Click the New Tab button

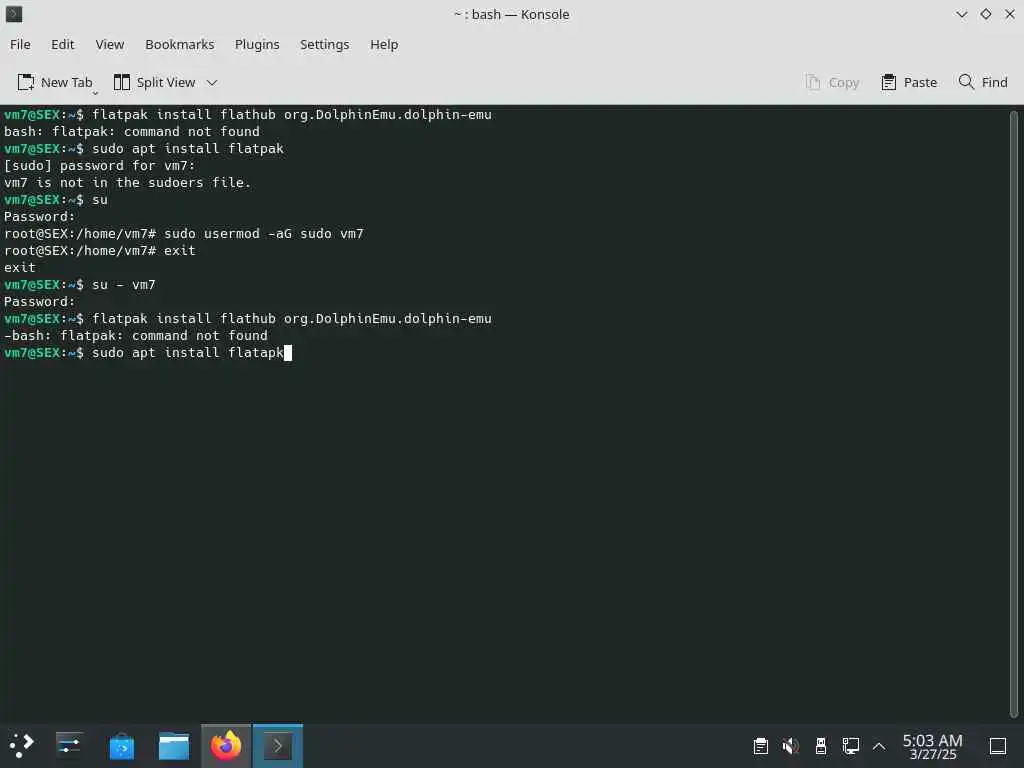(x=55, y=82)
